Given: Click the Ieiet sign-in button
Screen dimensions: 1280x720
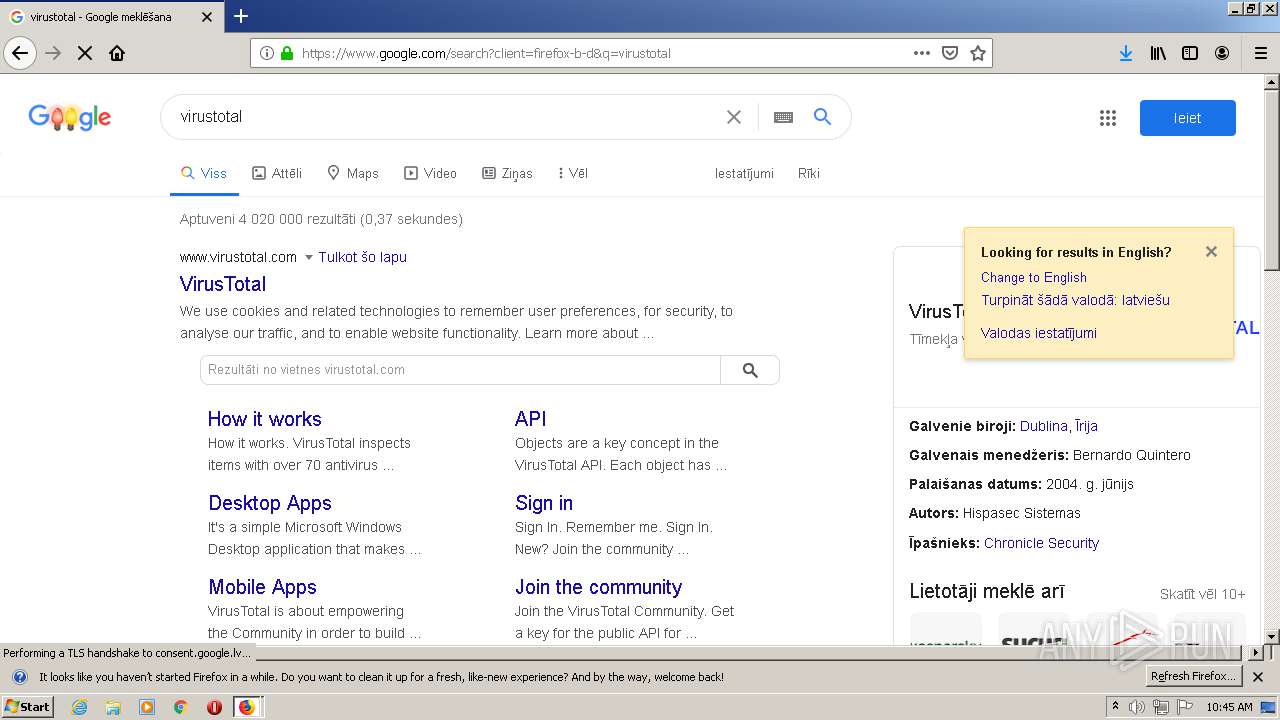Looking at the screenshot, I should (1188, 118).
